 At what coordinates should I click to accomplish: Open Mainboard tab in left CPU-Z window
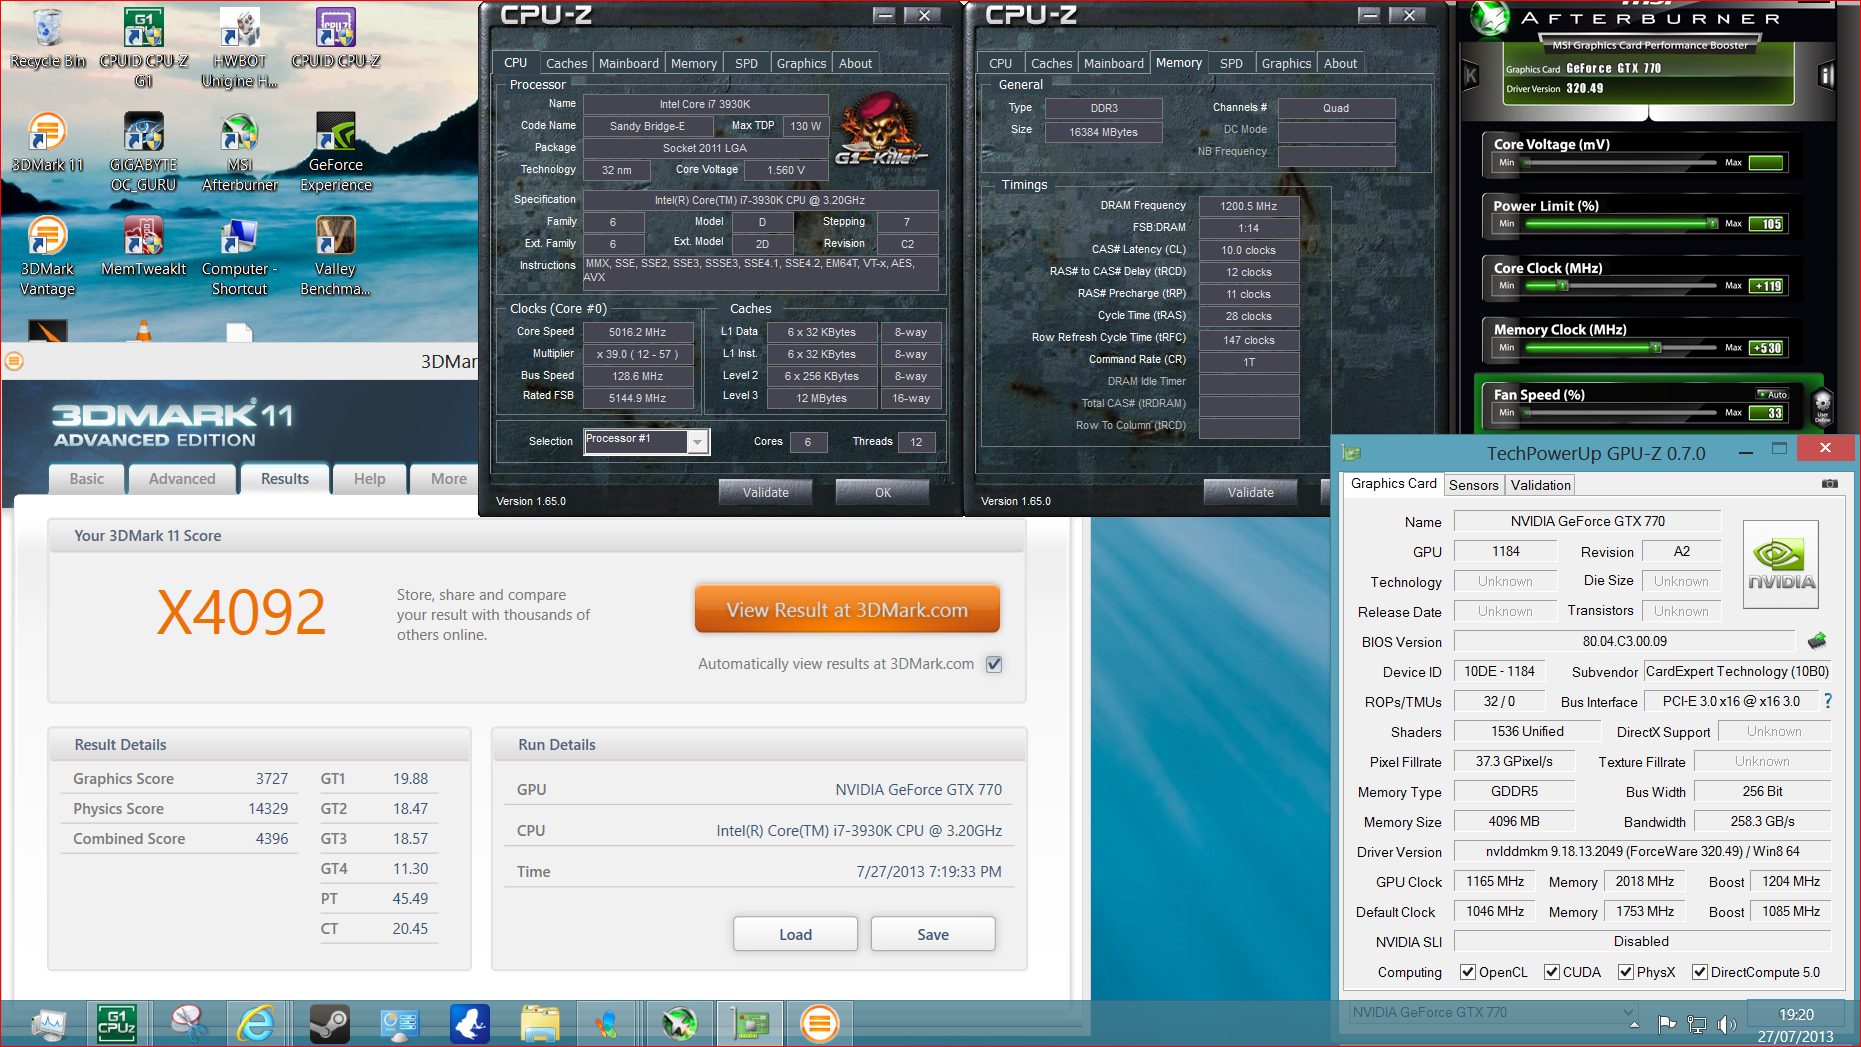tap(628, 63)
